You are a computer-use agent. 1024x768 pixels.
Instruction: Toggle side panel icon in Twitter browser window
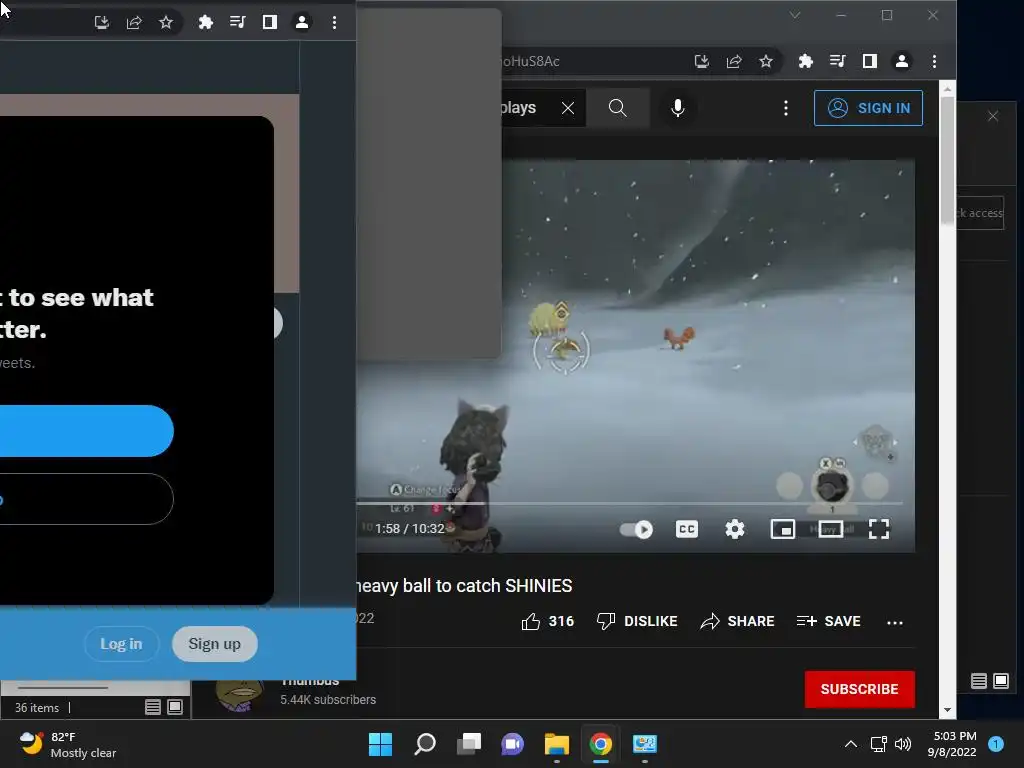tap(270, 22)
